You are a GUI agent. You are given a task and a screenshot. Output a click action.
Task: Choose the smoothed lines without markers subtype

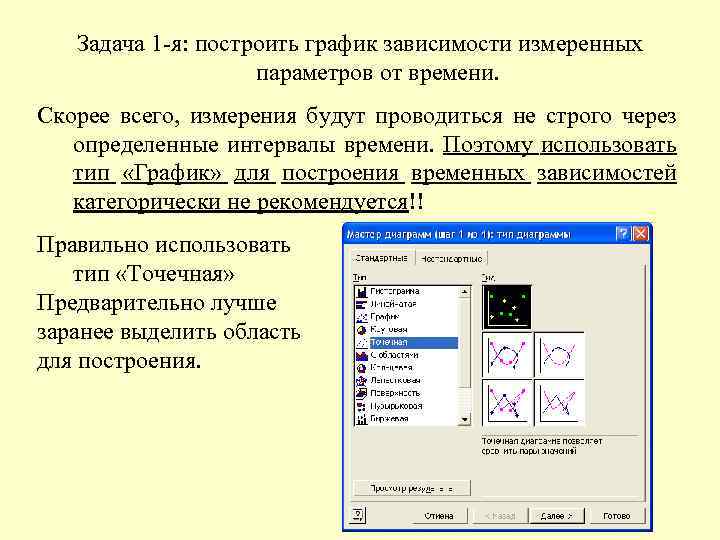559,355
